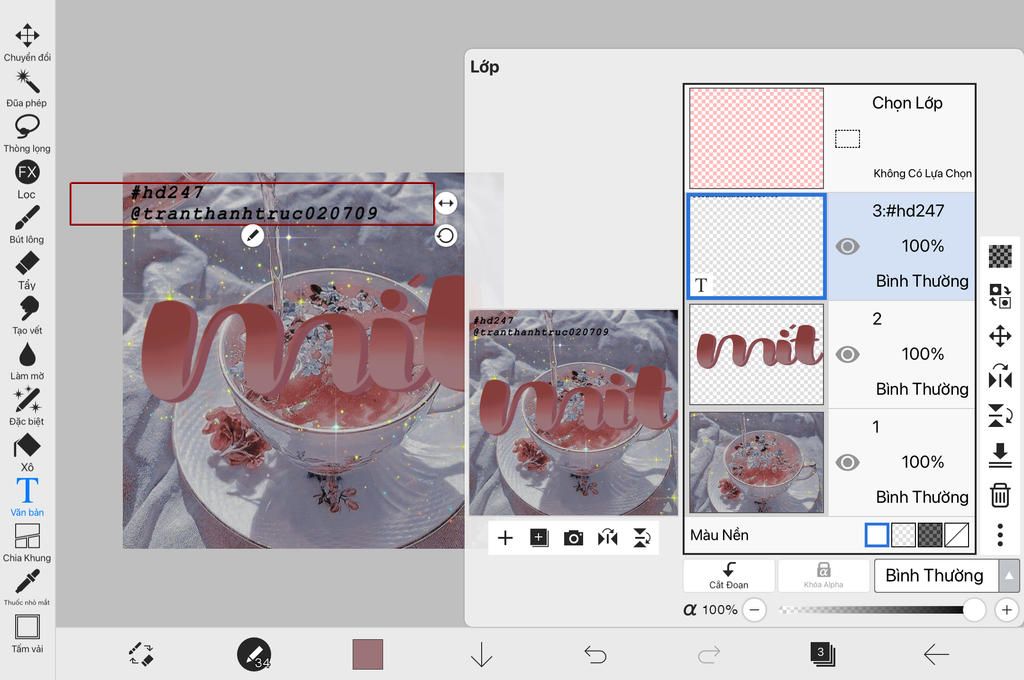
Task: Tap the back arrow in bottom bar
Action: (936, 654)
